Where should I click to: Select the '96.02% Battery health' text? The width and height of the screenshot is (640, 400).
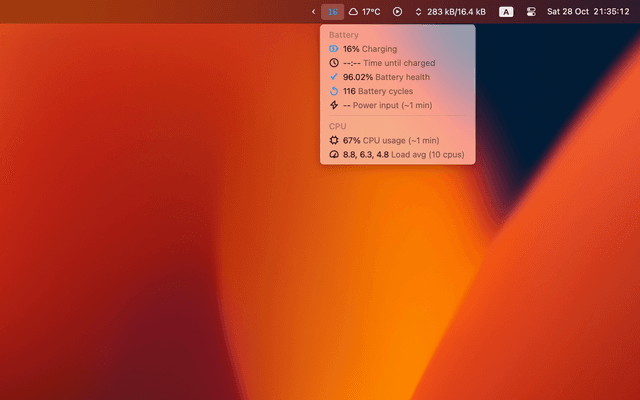point(386,76)
